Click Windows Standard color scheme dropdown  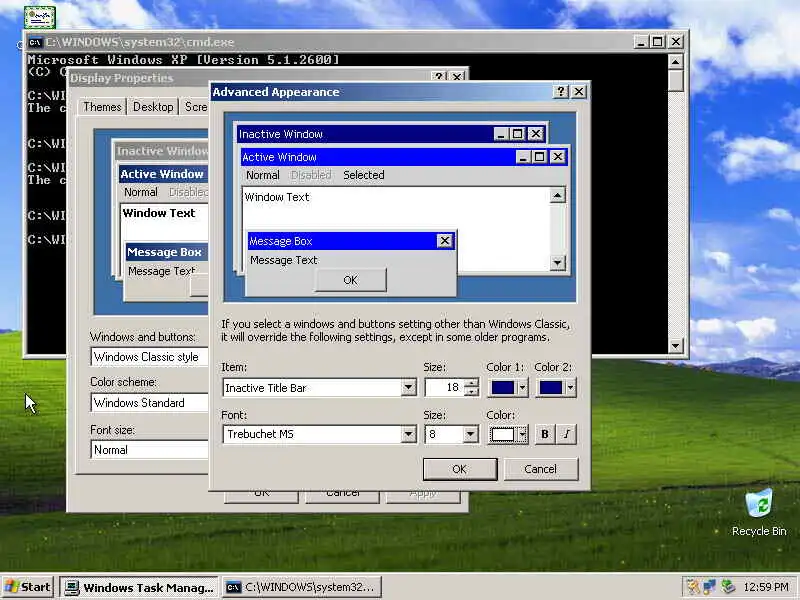[149, 403]
